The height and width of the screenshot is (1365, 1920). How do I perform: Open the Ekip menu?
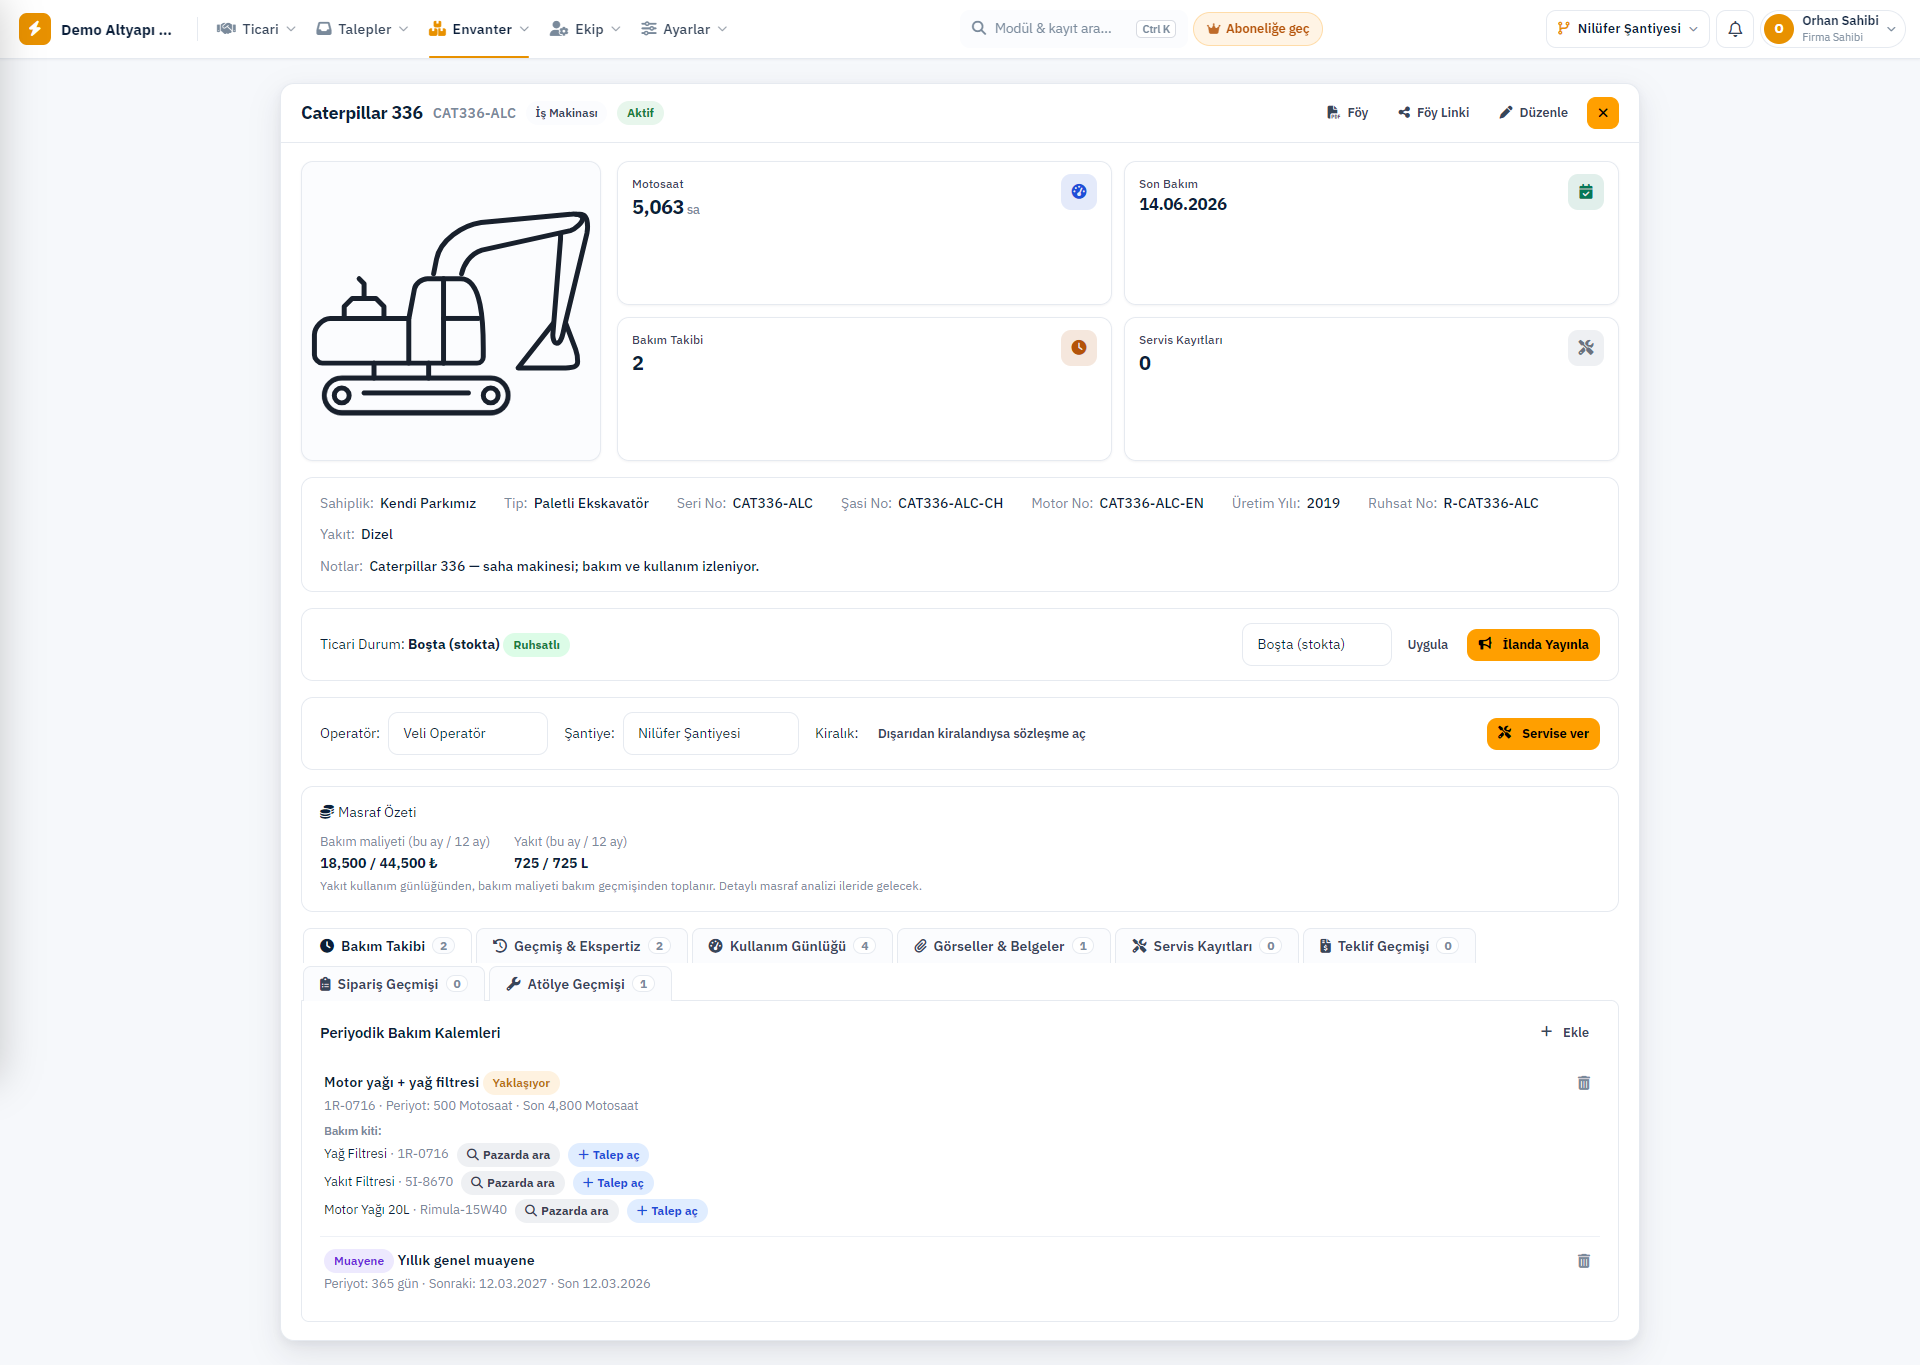tap(585, 29)
